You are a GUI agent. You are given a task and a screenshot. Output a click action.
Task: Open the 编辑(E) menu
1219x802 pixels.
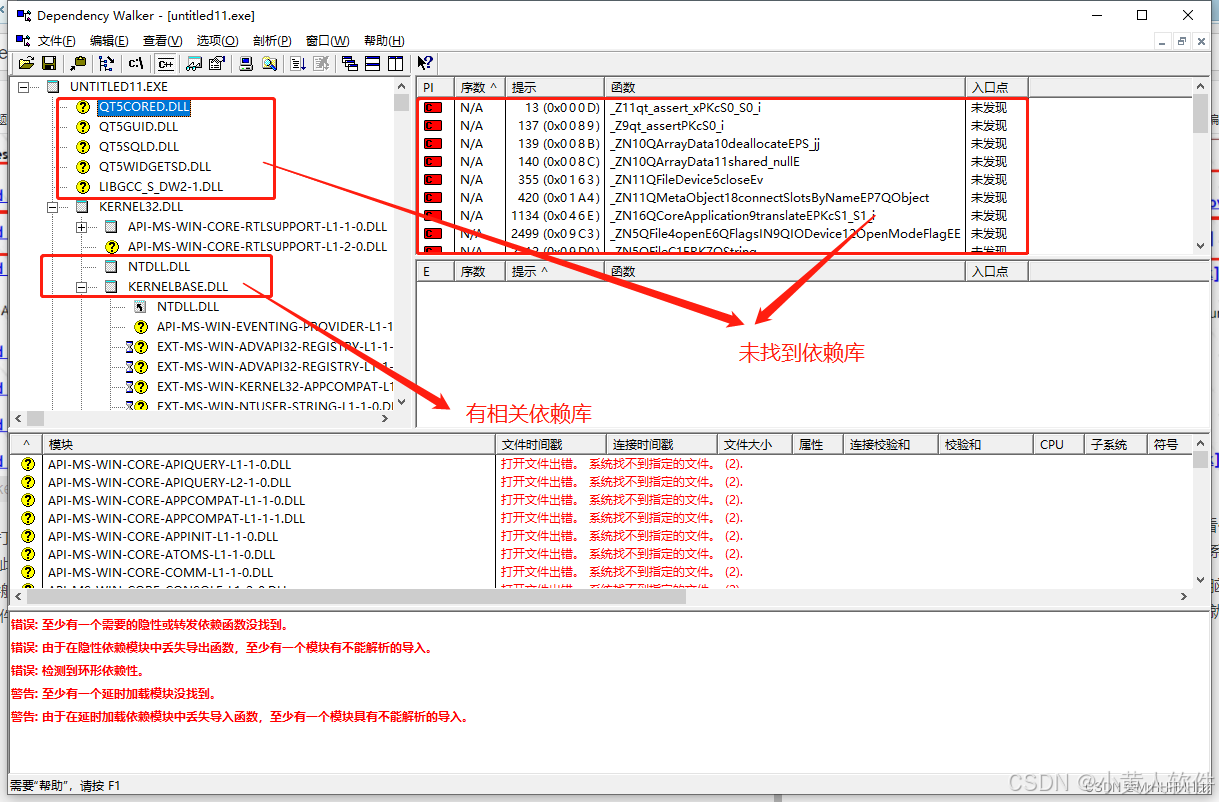pyautogui.click(x=109, y=41)
